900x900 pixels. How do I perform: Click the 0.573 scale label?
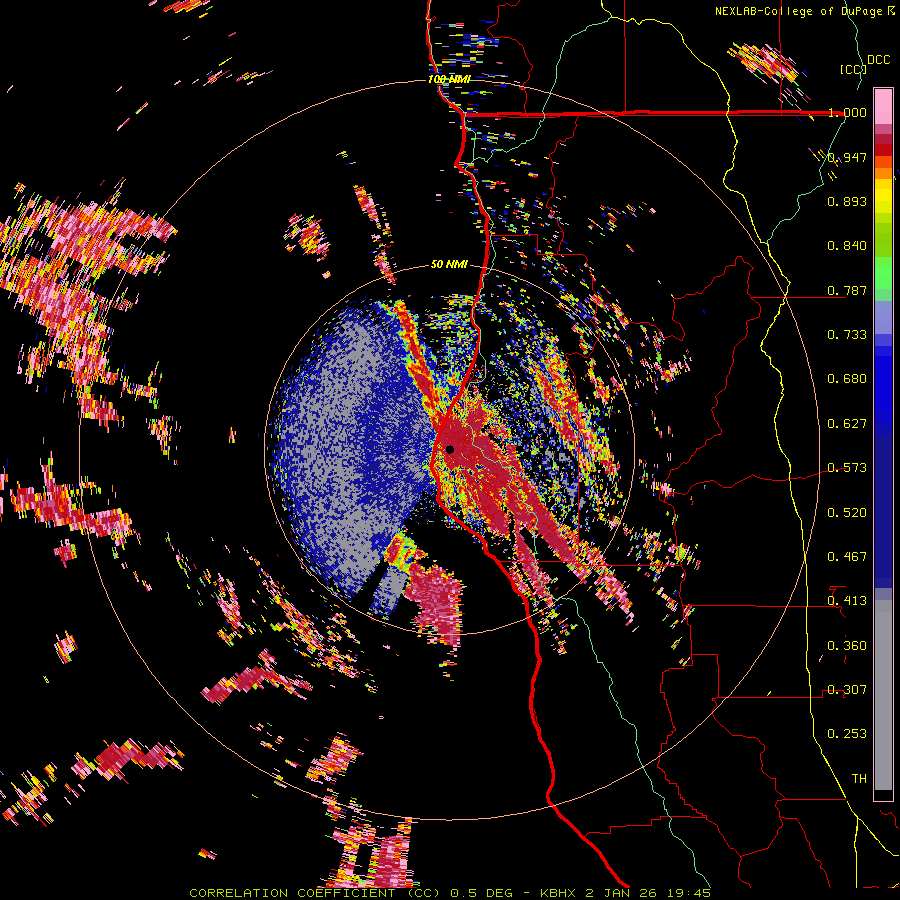847,468
